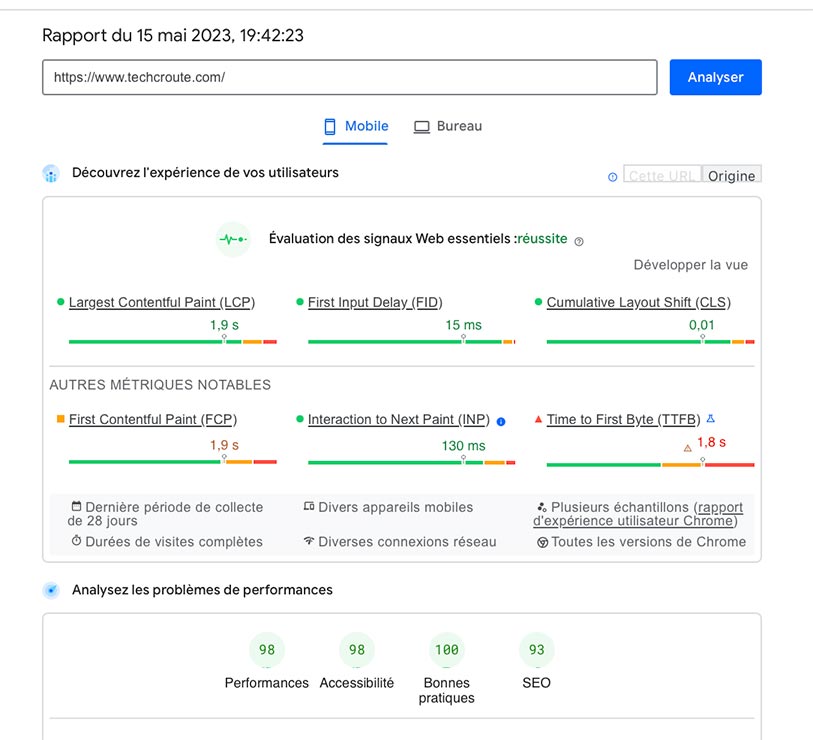The height and width of the screenshot is (740, 813).
Task: Click the samples icon by Plusieurs échantillons
Action: [542, 507]
